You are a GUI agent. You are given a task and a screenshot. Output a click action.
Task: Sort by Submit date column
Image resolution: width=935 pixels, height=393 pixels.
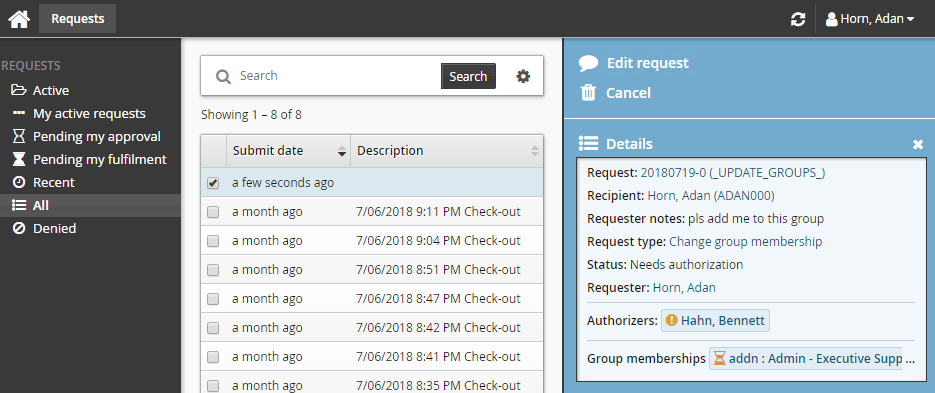coord(289,151)
